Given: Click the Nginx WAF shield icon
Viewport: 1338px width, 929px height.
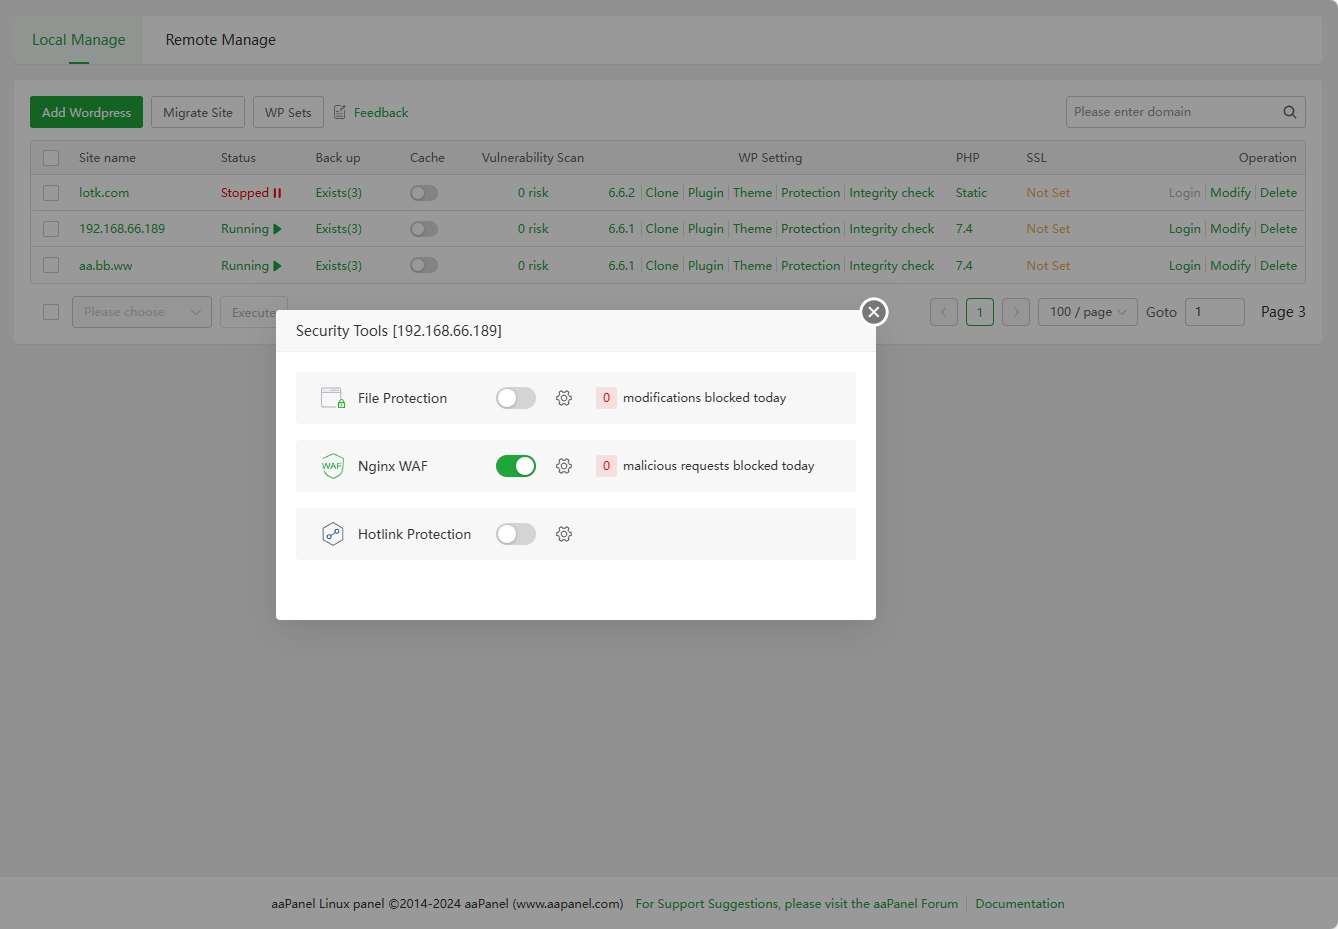Looking at the screenshot, I should pyautogui.click(x=332, y=466).
